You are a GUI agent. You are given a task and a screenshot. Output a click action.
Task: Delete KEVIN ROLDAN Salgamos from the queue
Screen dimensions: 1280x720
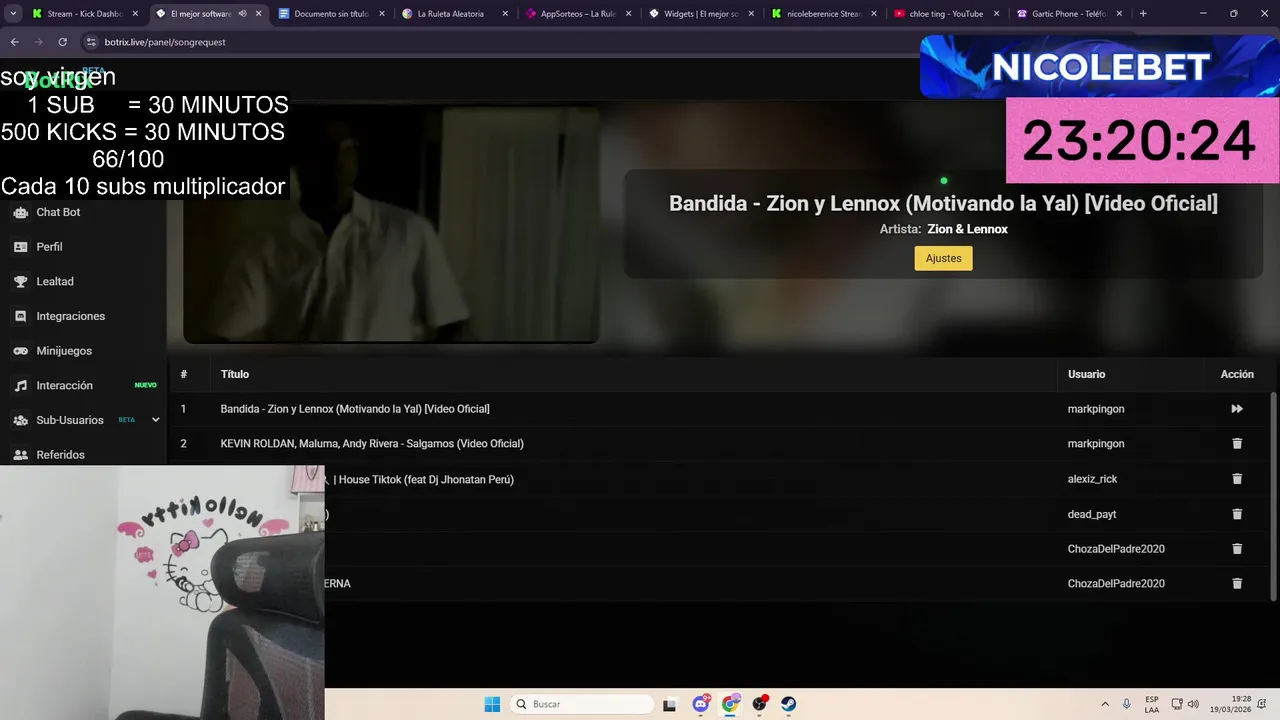pos(1237,444)
